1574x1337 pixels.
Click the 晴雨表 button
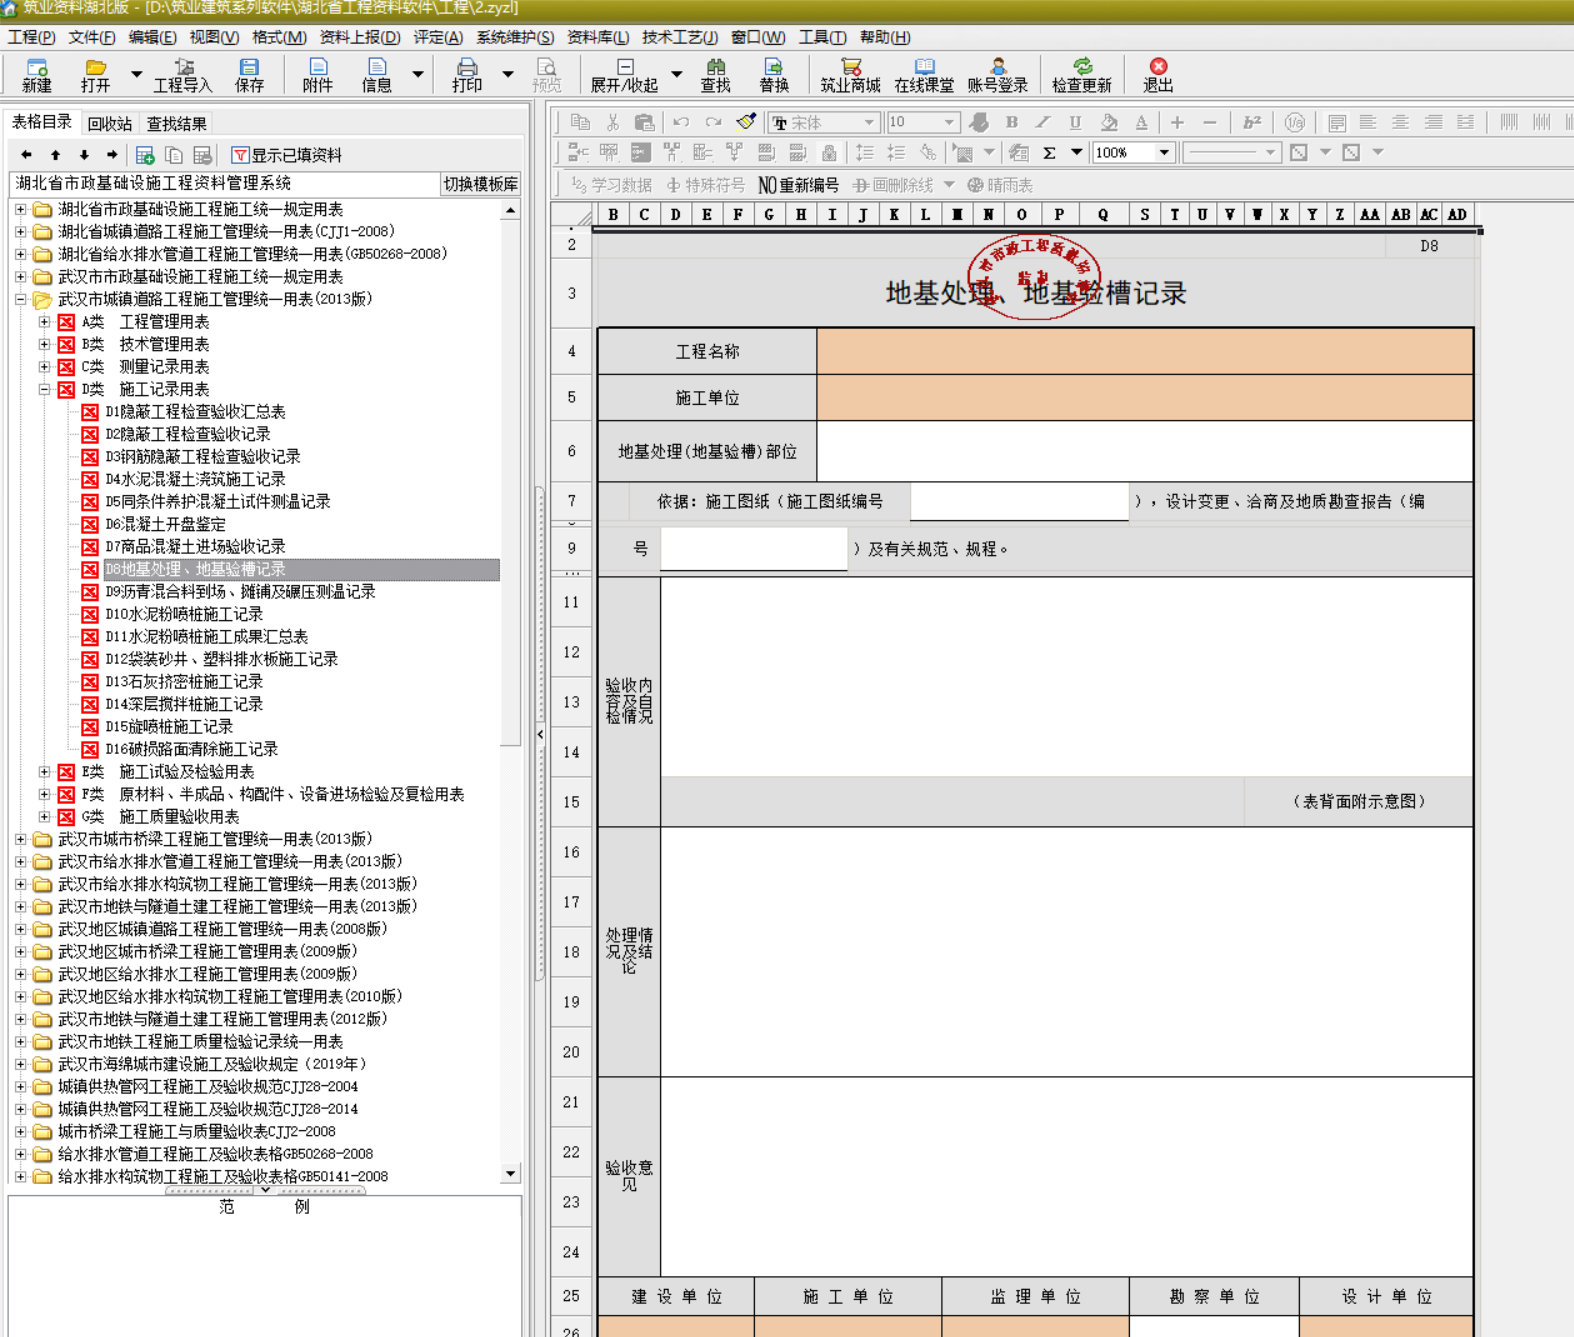pyautogui.click(x=1000, y=185)
